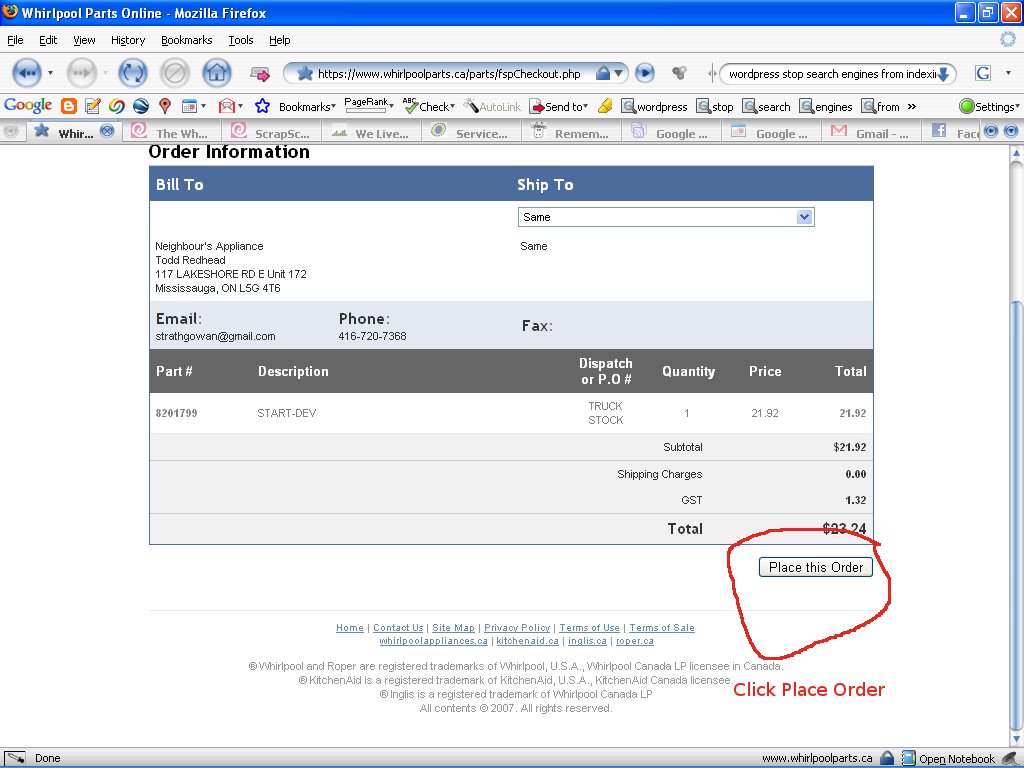Open the Help menu
Screen dimensions: 1024x768
280,40
